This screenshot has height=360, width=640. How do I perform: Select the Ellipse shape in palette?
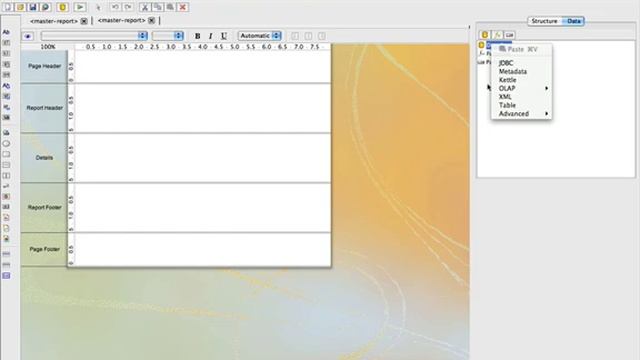(x=6, y=144)
